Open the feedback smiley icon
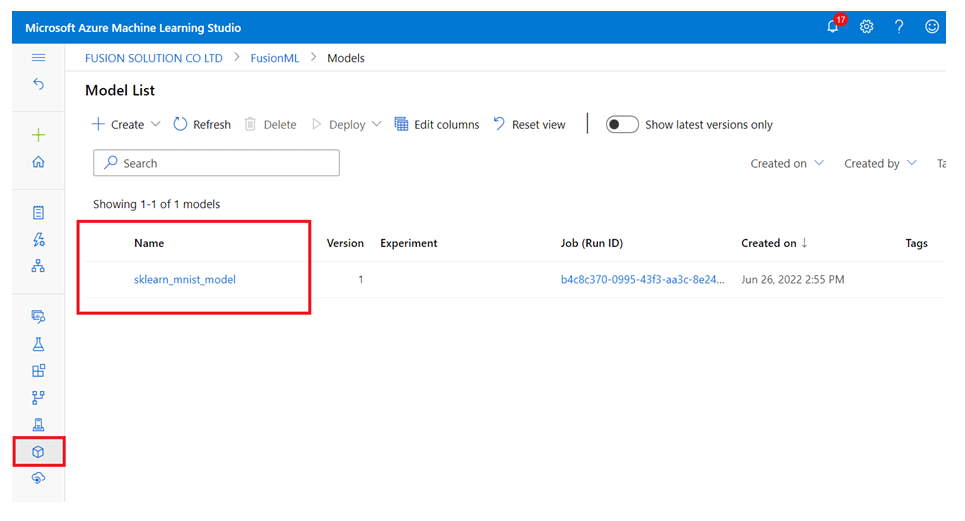The height and width of the screenshot is (521, 965). pyautogui.click(x=932, y=26)
